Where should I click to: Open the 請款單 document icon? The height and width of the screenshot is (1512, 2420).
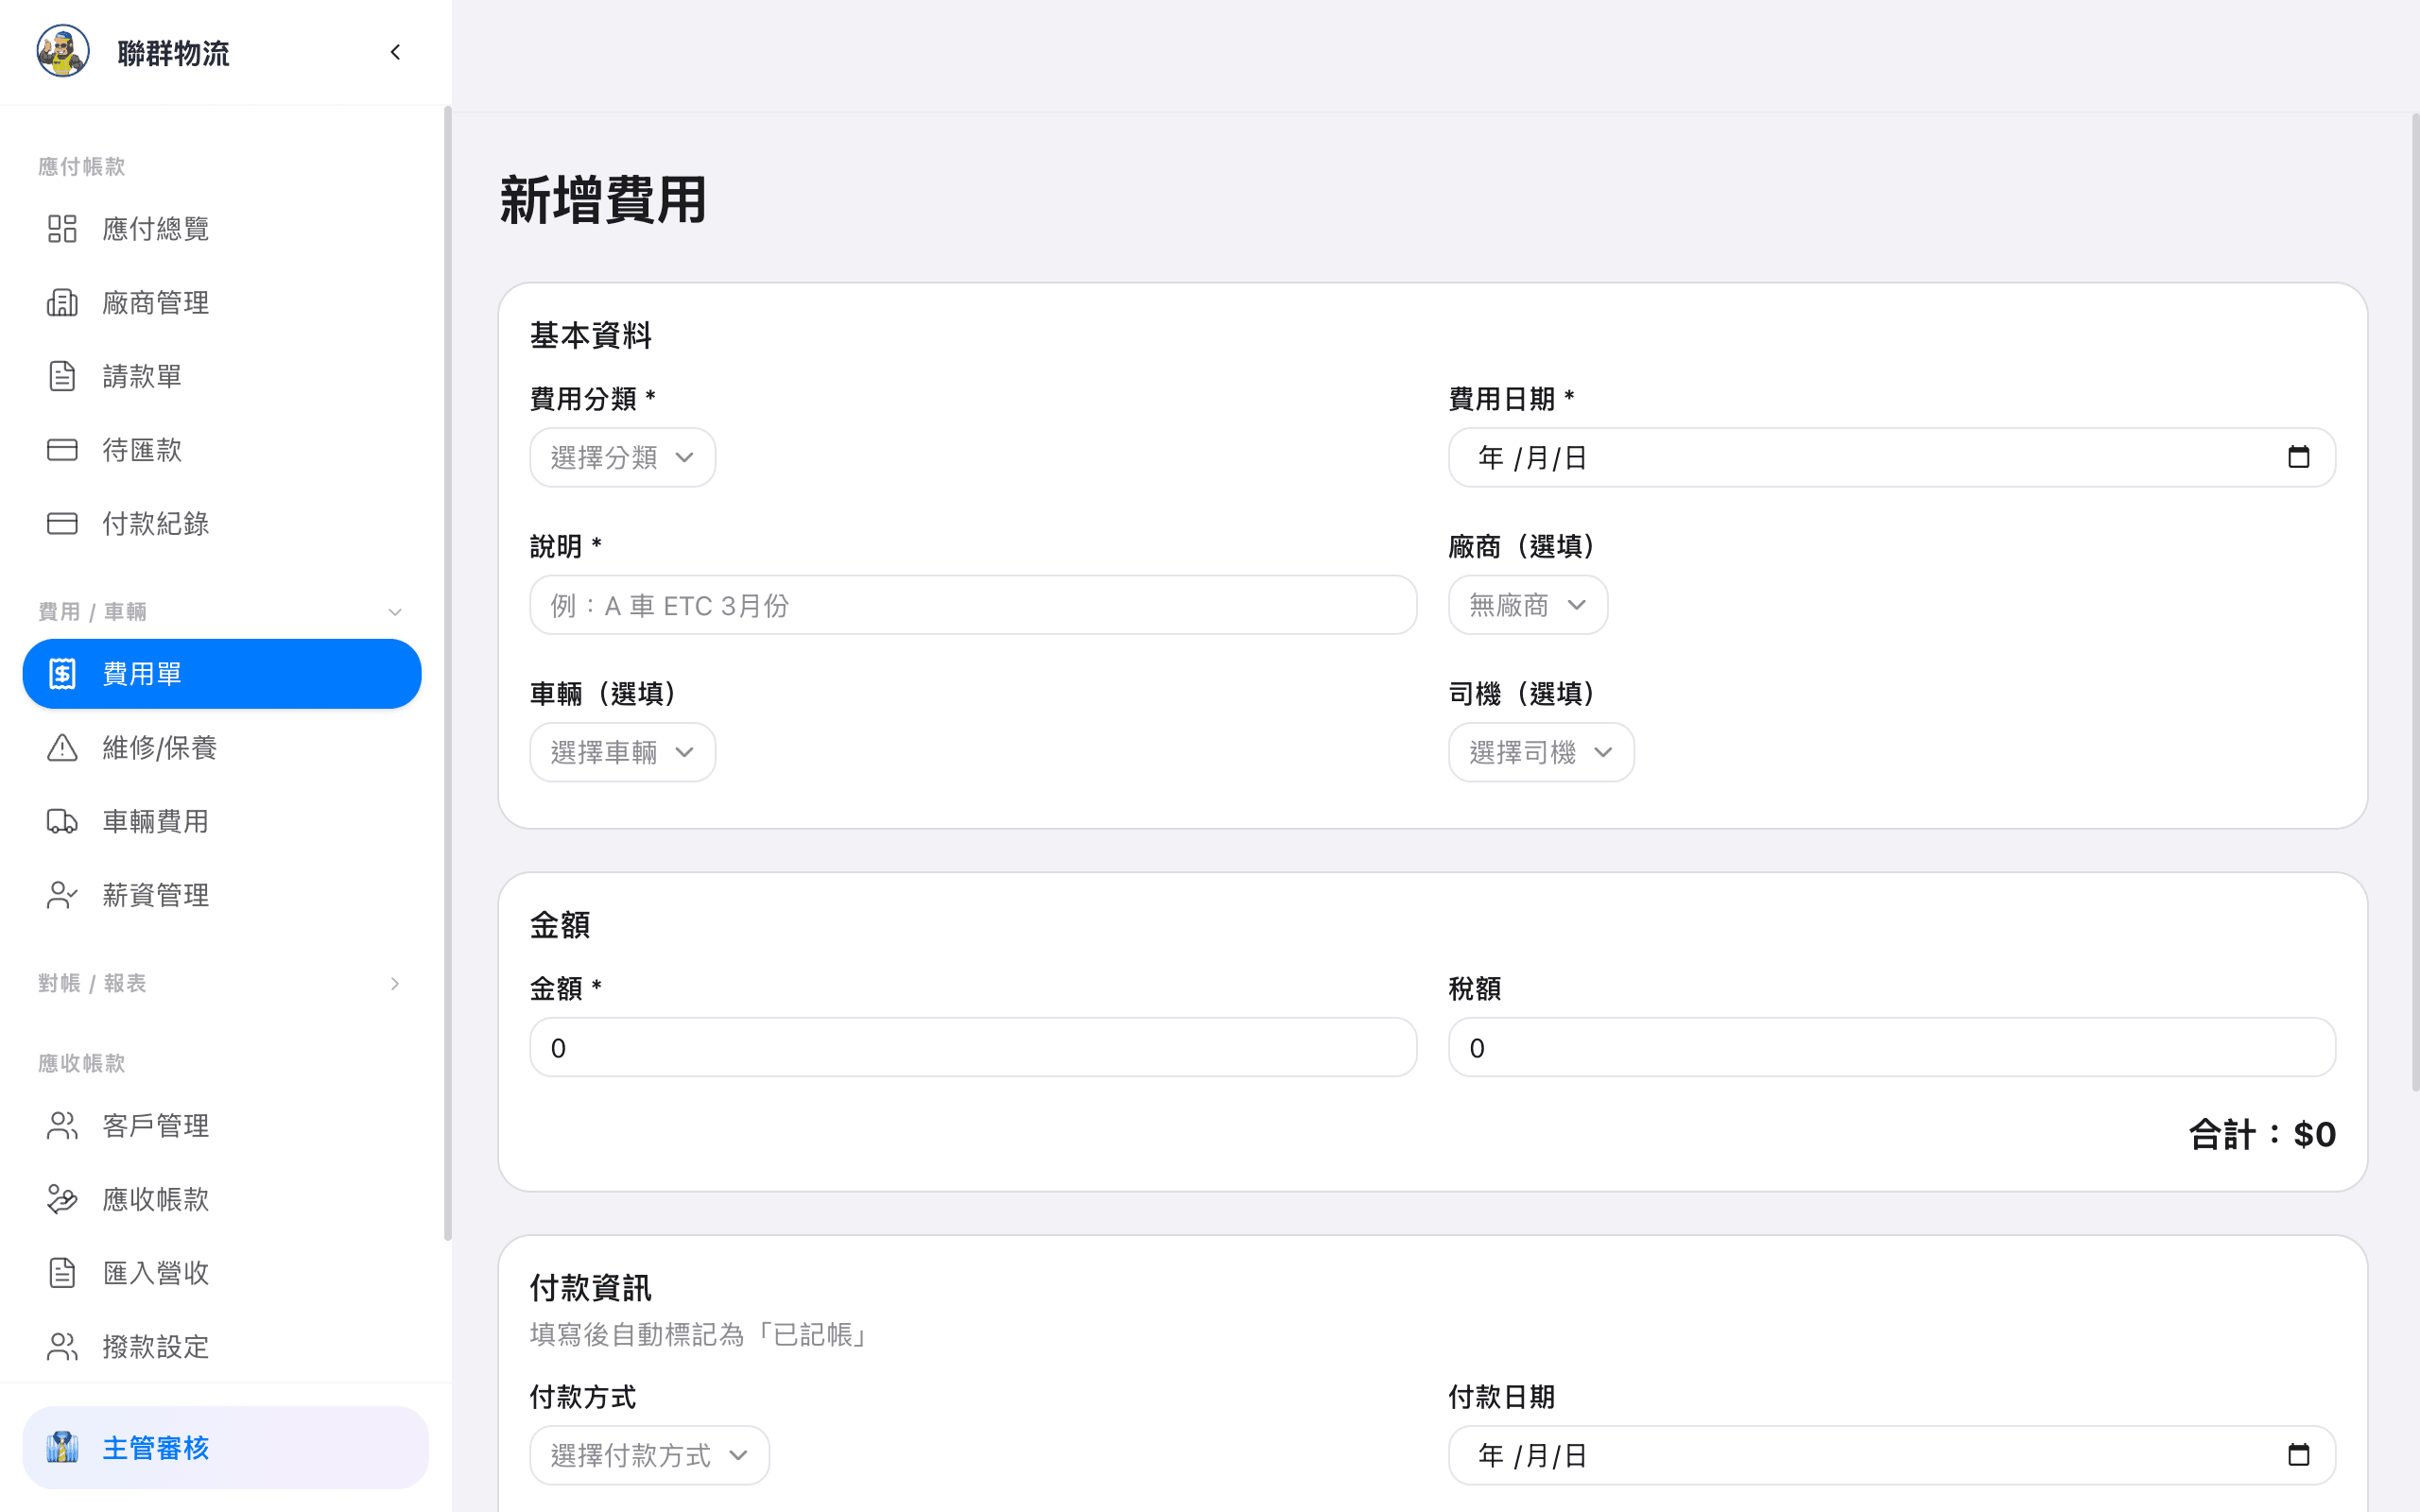point(62,376)
